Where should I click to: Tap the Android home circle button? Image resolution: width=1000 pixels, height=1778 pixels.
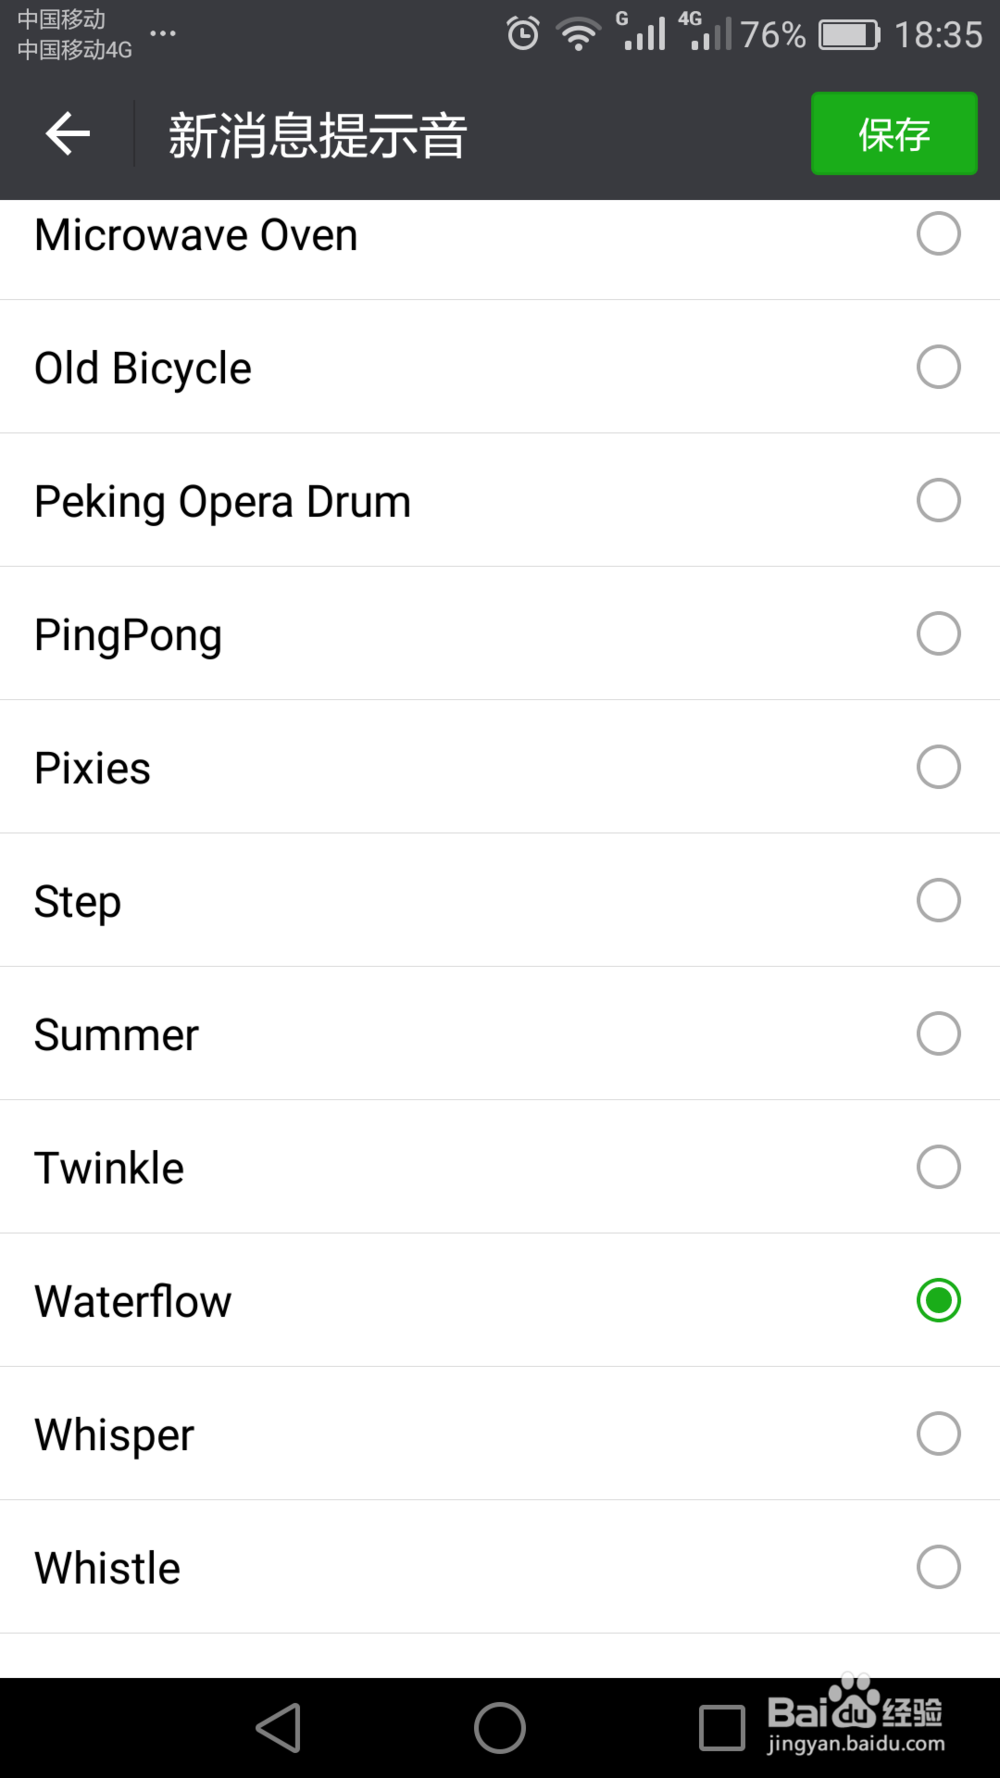(x=500, y=1727)
